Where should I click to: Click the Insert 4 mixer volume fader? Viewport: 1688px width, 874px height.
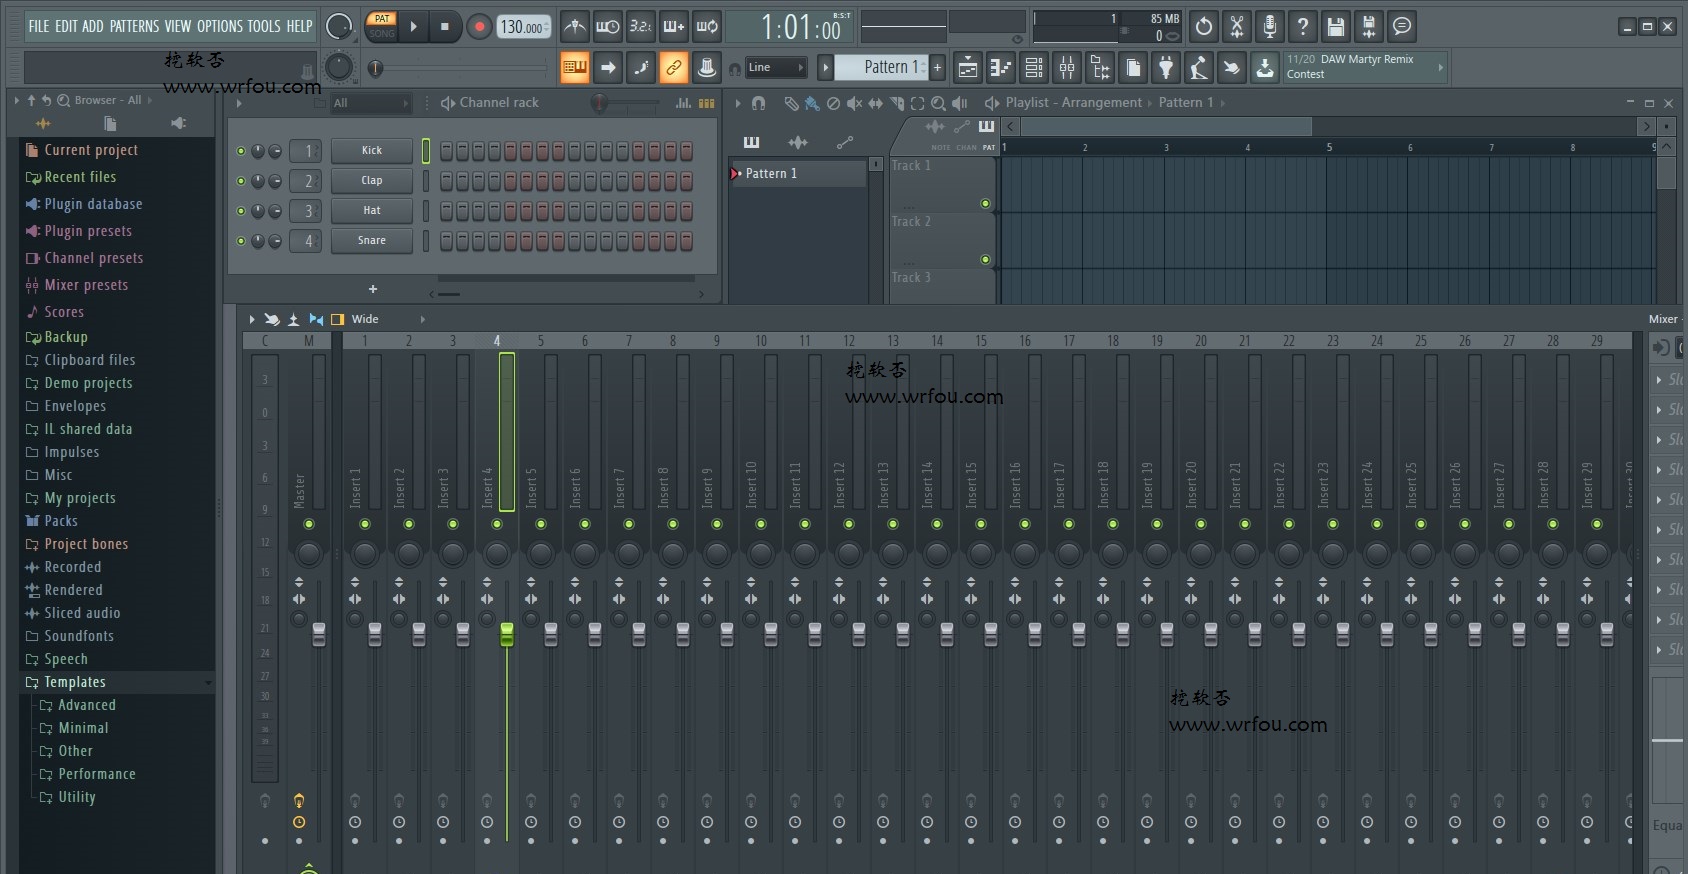507,634
